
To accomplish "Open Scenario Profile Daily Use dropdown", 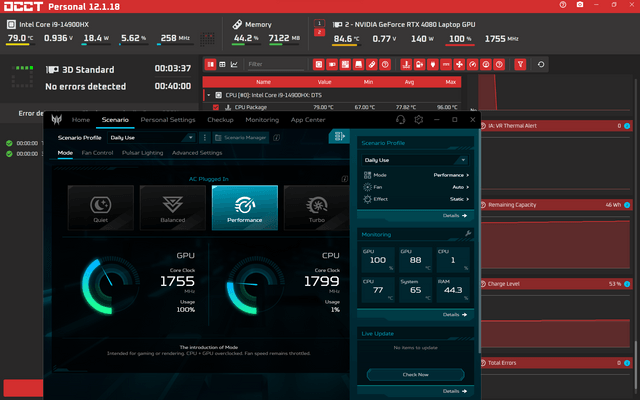I will [152, 138].
